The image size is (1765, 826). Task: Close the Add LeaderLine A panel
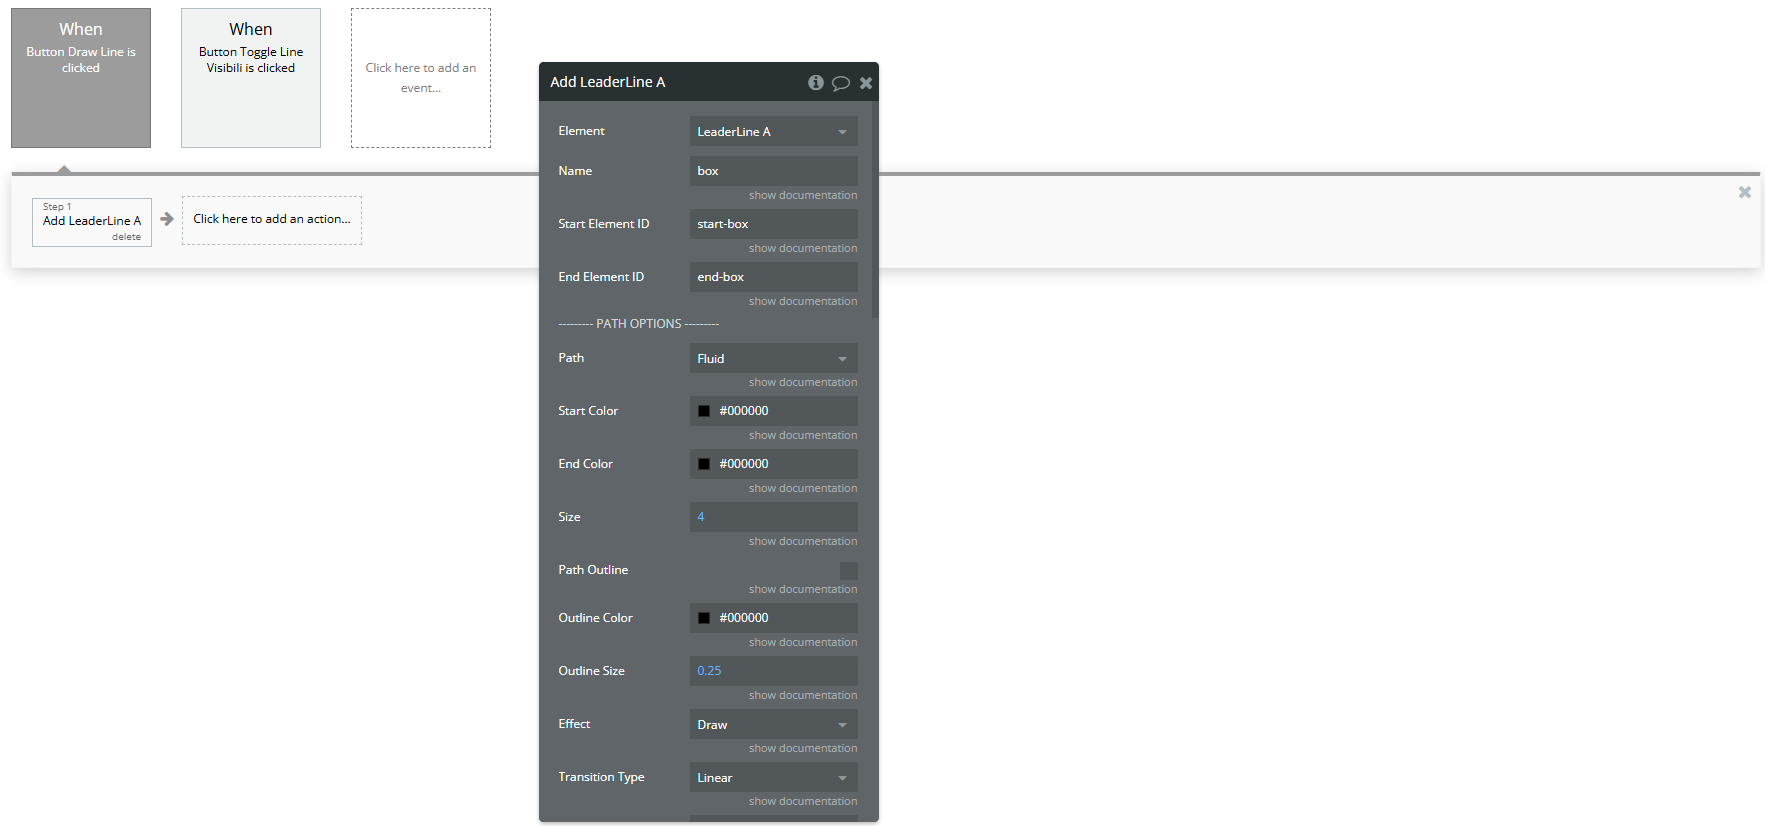click(x=866, y=83)
